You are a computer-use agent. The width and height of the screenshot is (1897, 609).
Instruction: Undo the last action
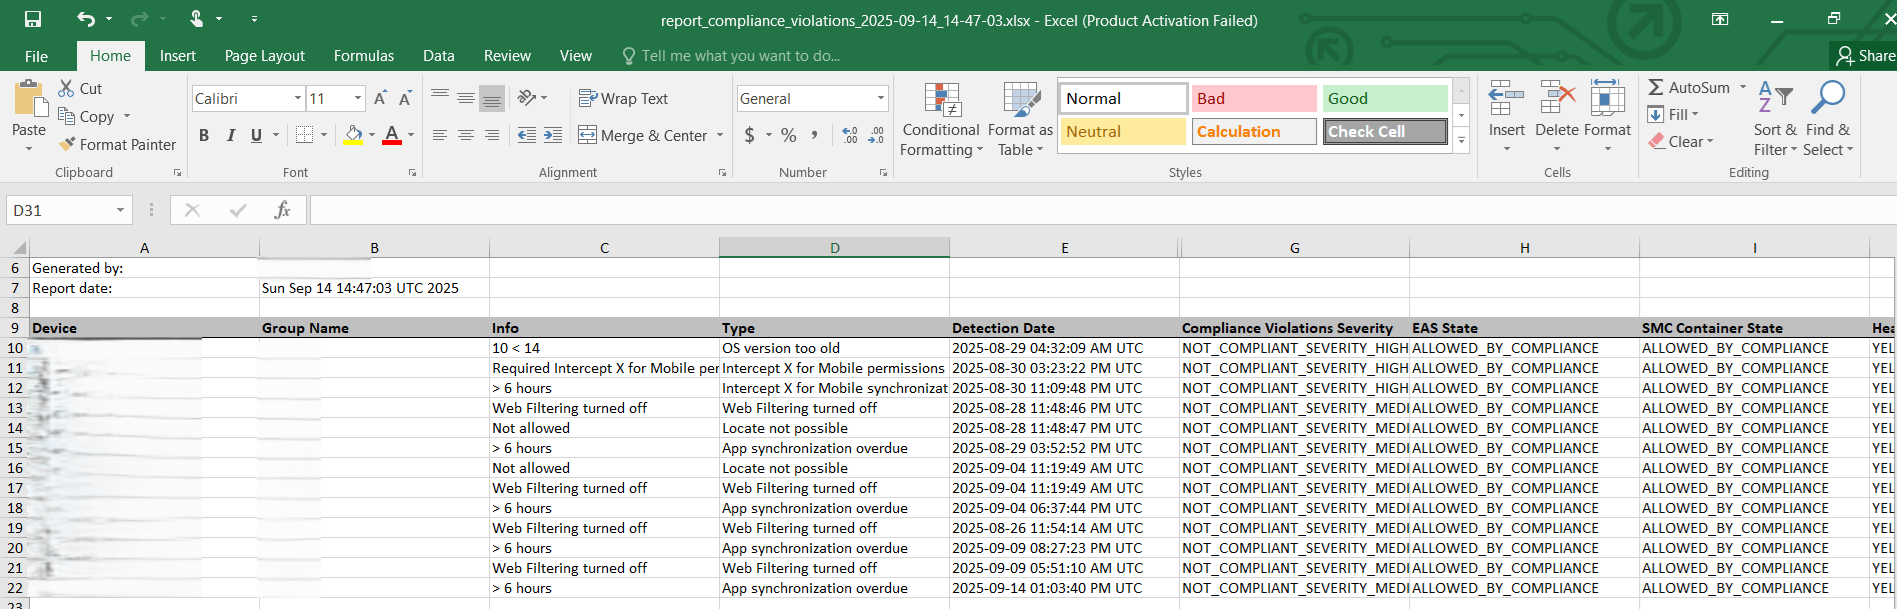click(86, 19)
